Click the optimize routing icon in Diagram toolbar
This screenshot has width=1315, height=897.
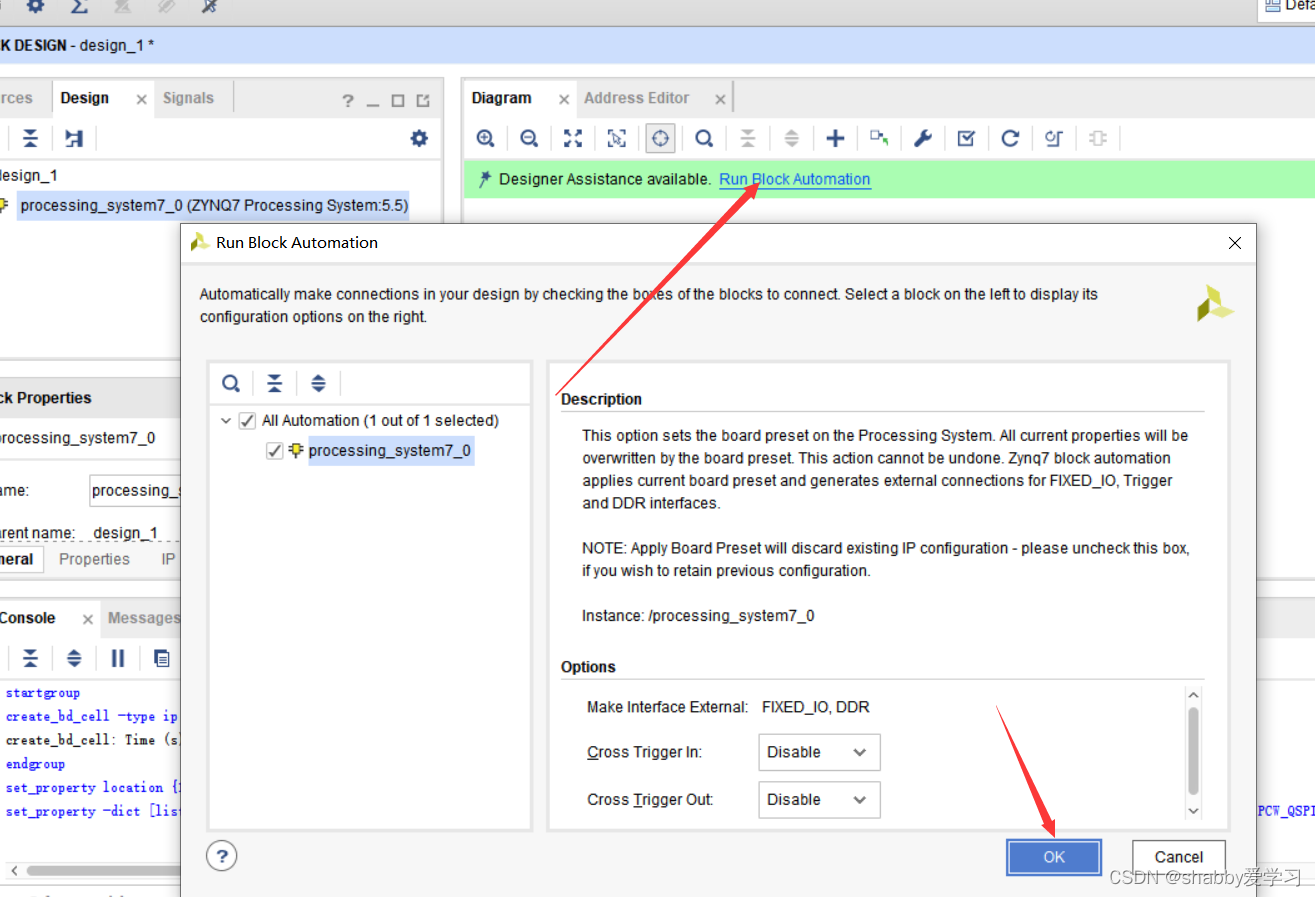pyautogui.click(x=1053, y=138)
